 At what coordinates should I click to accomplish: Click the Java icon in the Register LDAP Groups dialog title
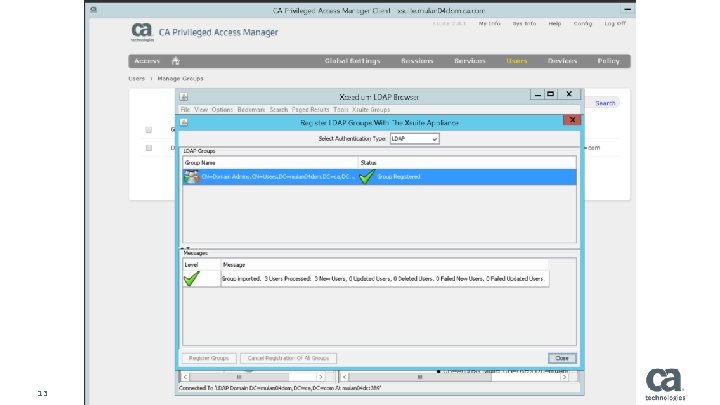[x=184, y=123]
